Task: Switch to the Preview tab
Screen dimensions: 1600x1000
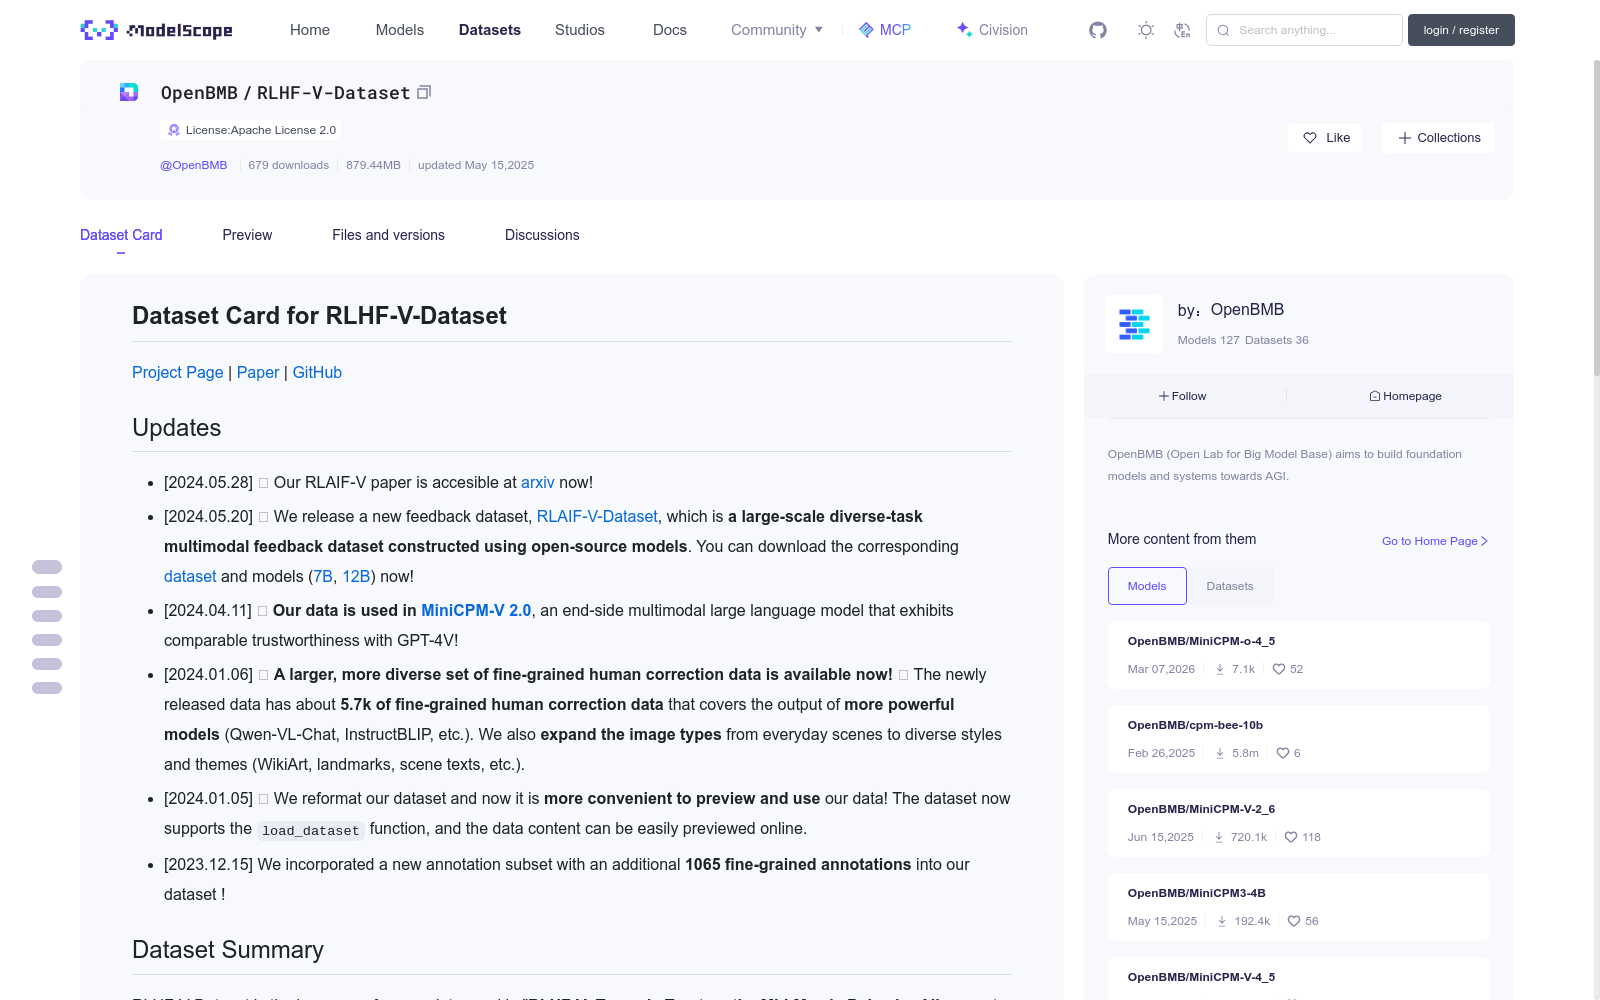Action: click(247, 235)
